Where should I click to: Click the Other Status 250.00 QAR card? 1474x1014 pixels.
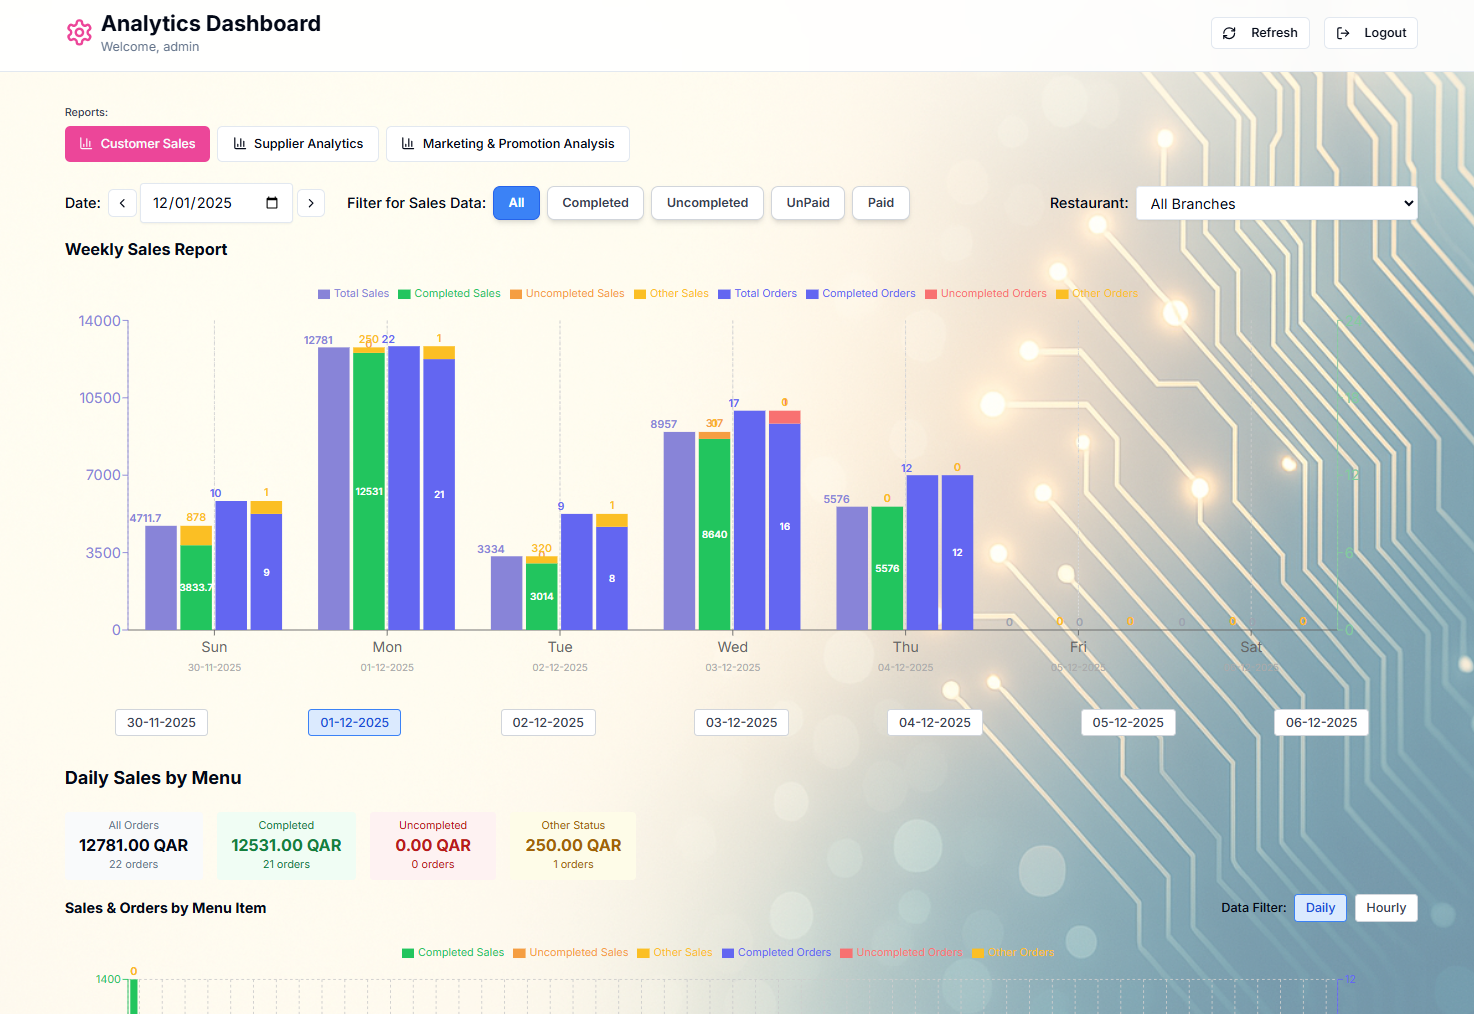[x=573, y=846]
